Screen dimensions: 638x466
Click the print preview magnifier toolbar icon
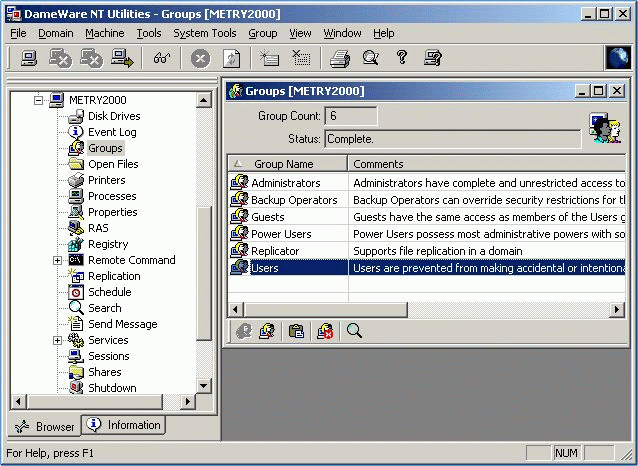click(x=371, y=58)
